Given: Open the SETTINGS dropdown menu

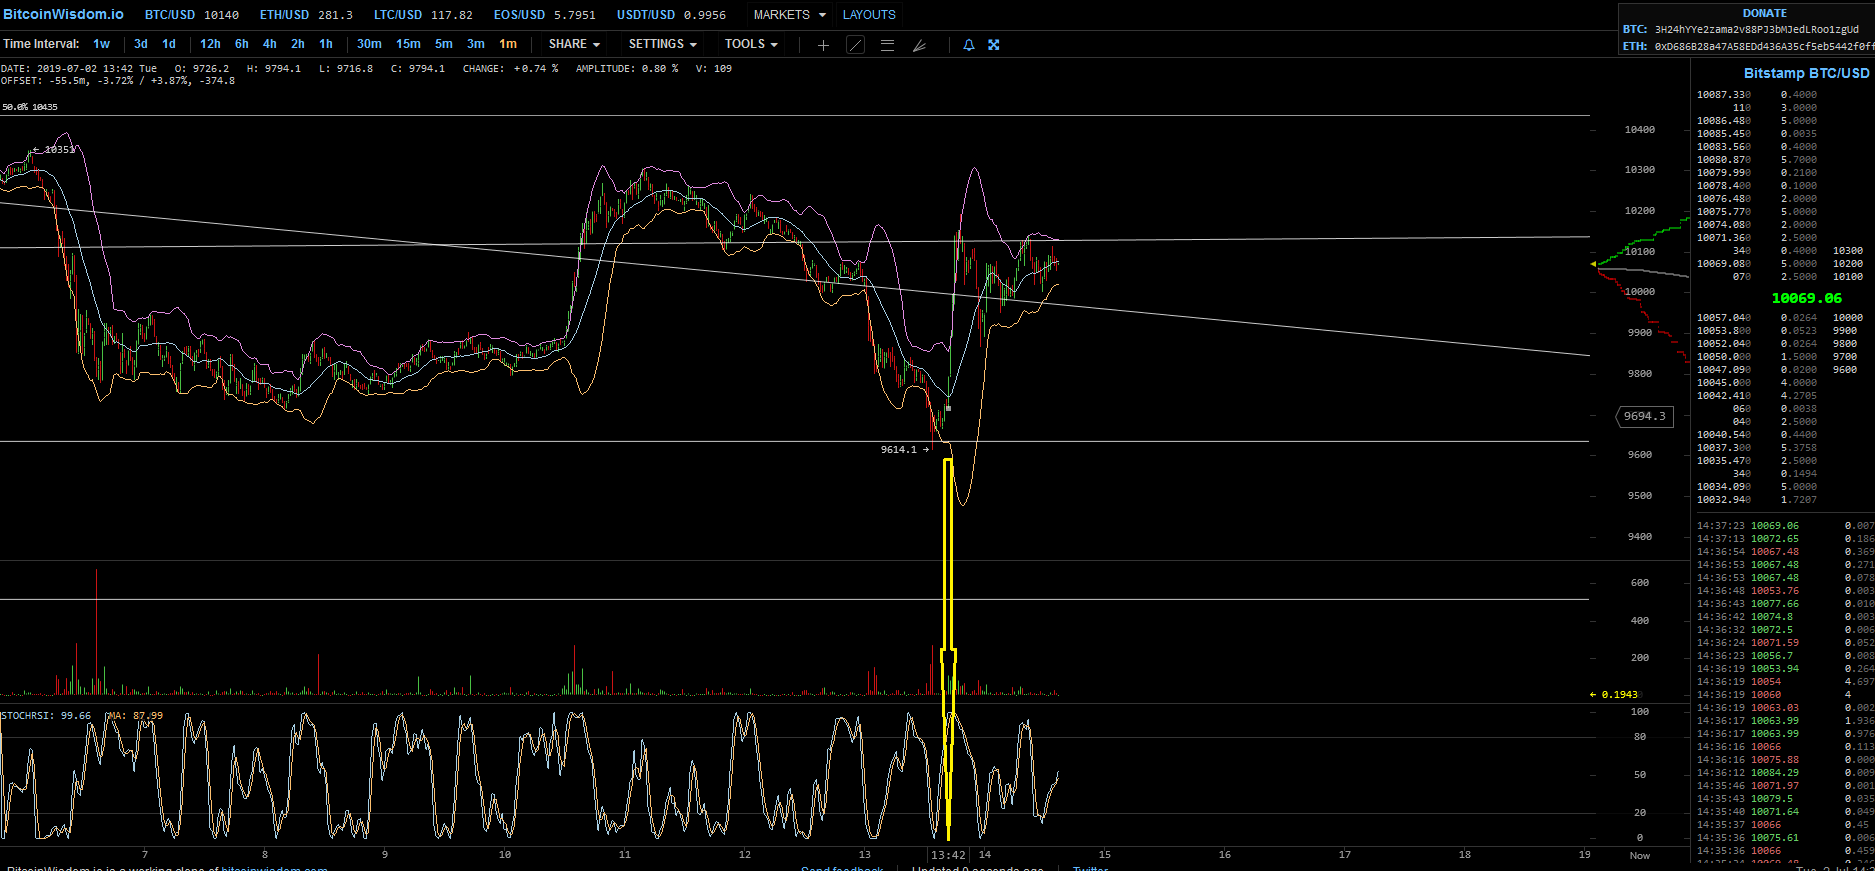Looking at the screenshot, I should [662, 44].
